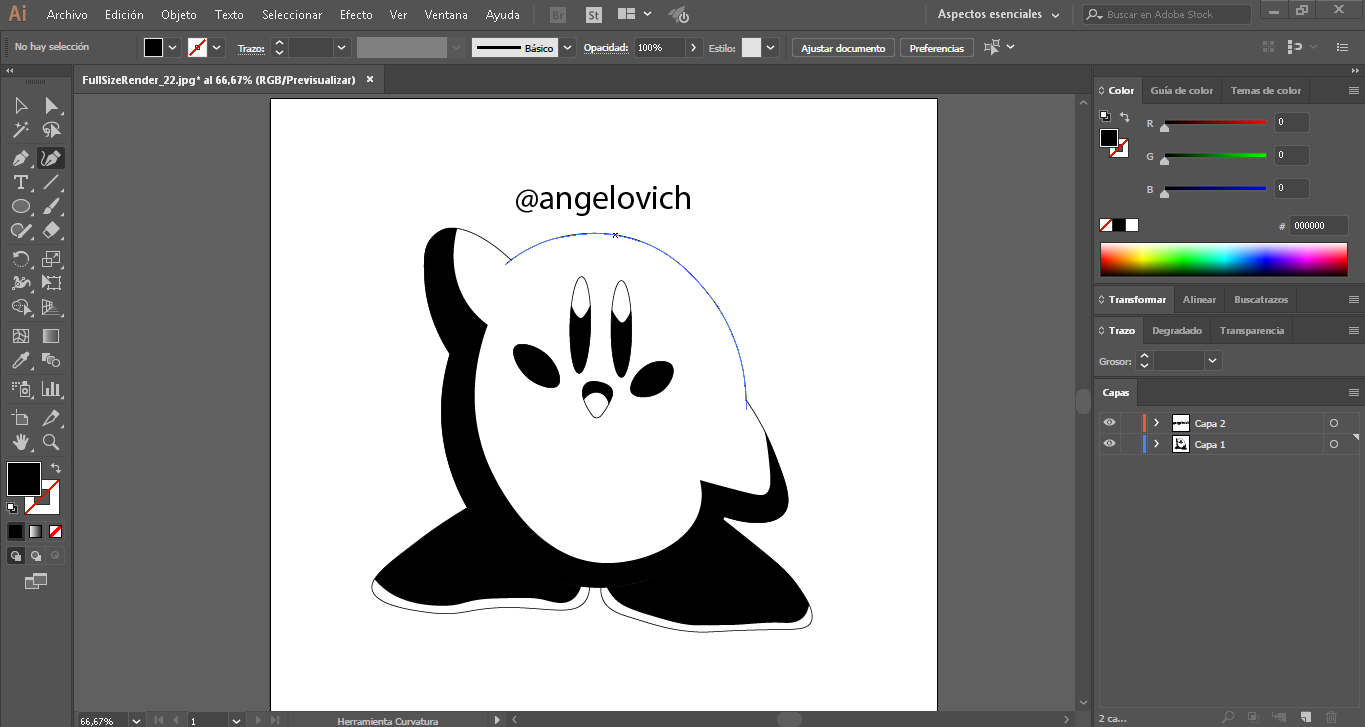Open the Efecto menu
This screenshot has width=1365, height=727.
356,15
